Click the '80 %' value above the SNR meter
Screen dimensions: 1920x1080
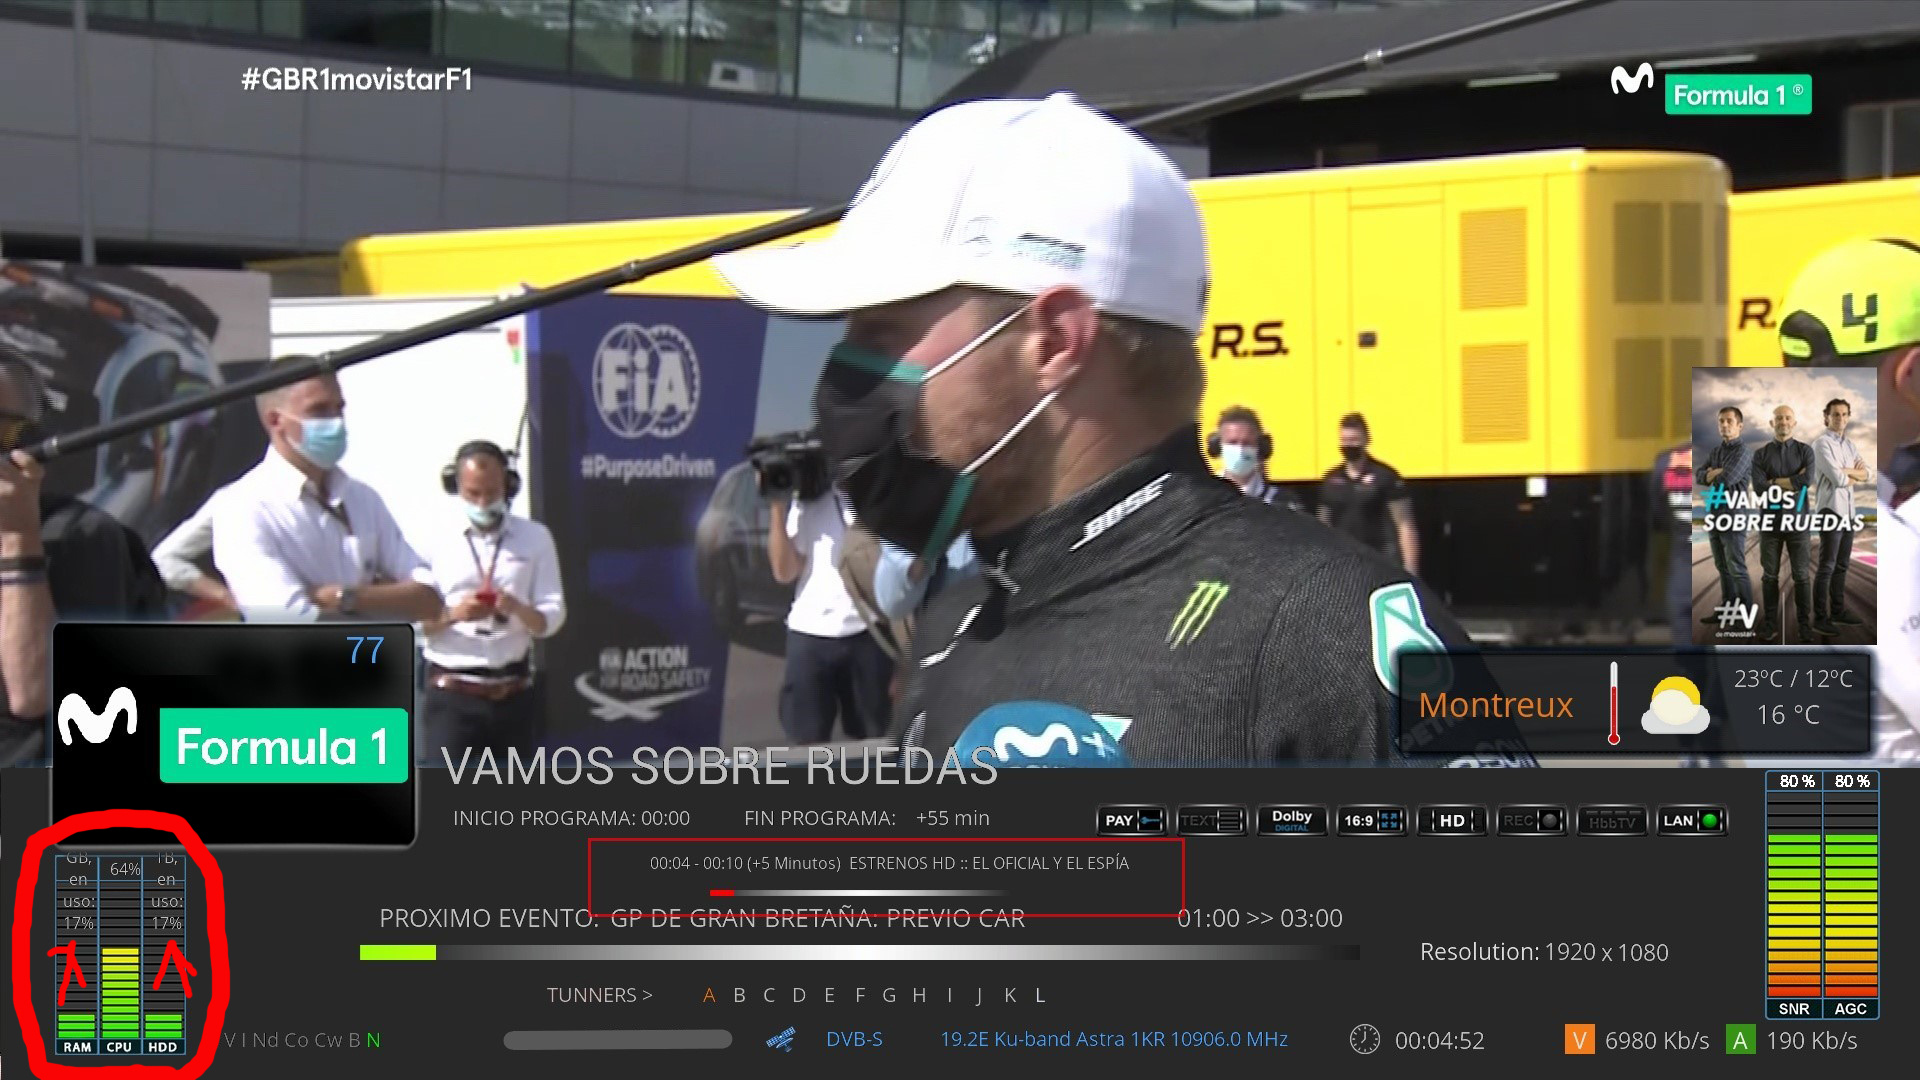pos(1796,781)
